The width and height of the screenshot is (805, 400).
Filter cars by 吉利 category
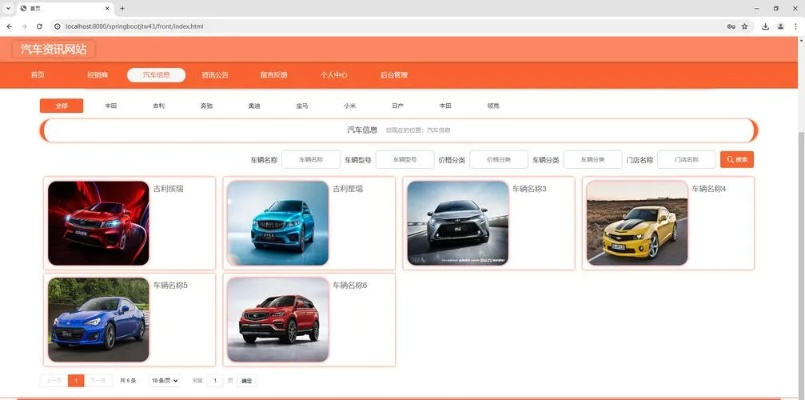point(158,105)
